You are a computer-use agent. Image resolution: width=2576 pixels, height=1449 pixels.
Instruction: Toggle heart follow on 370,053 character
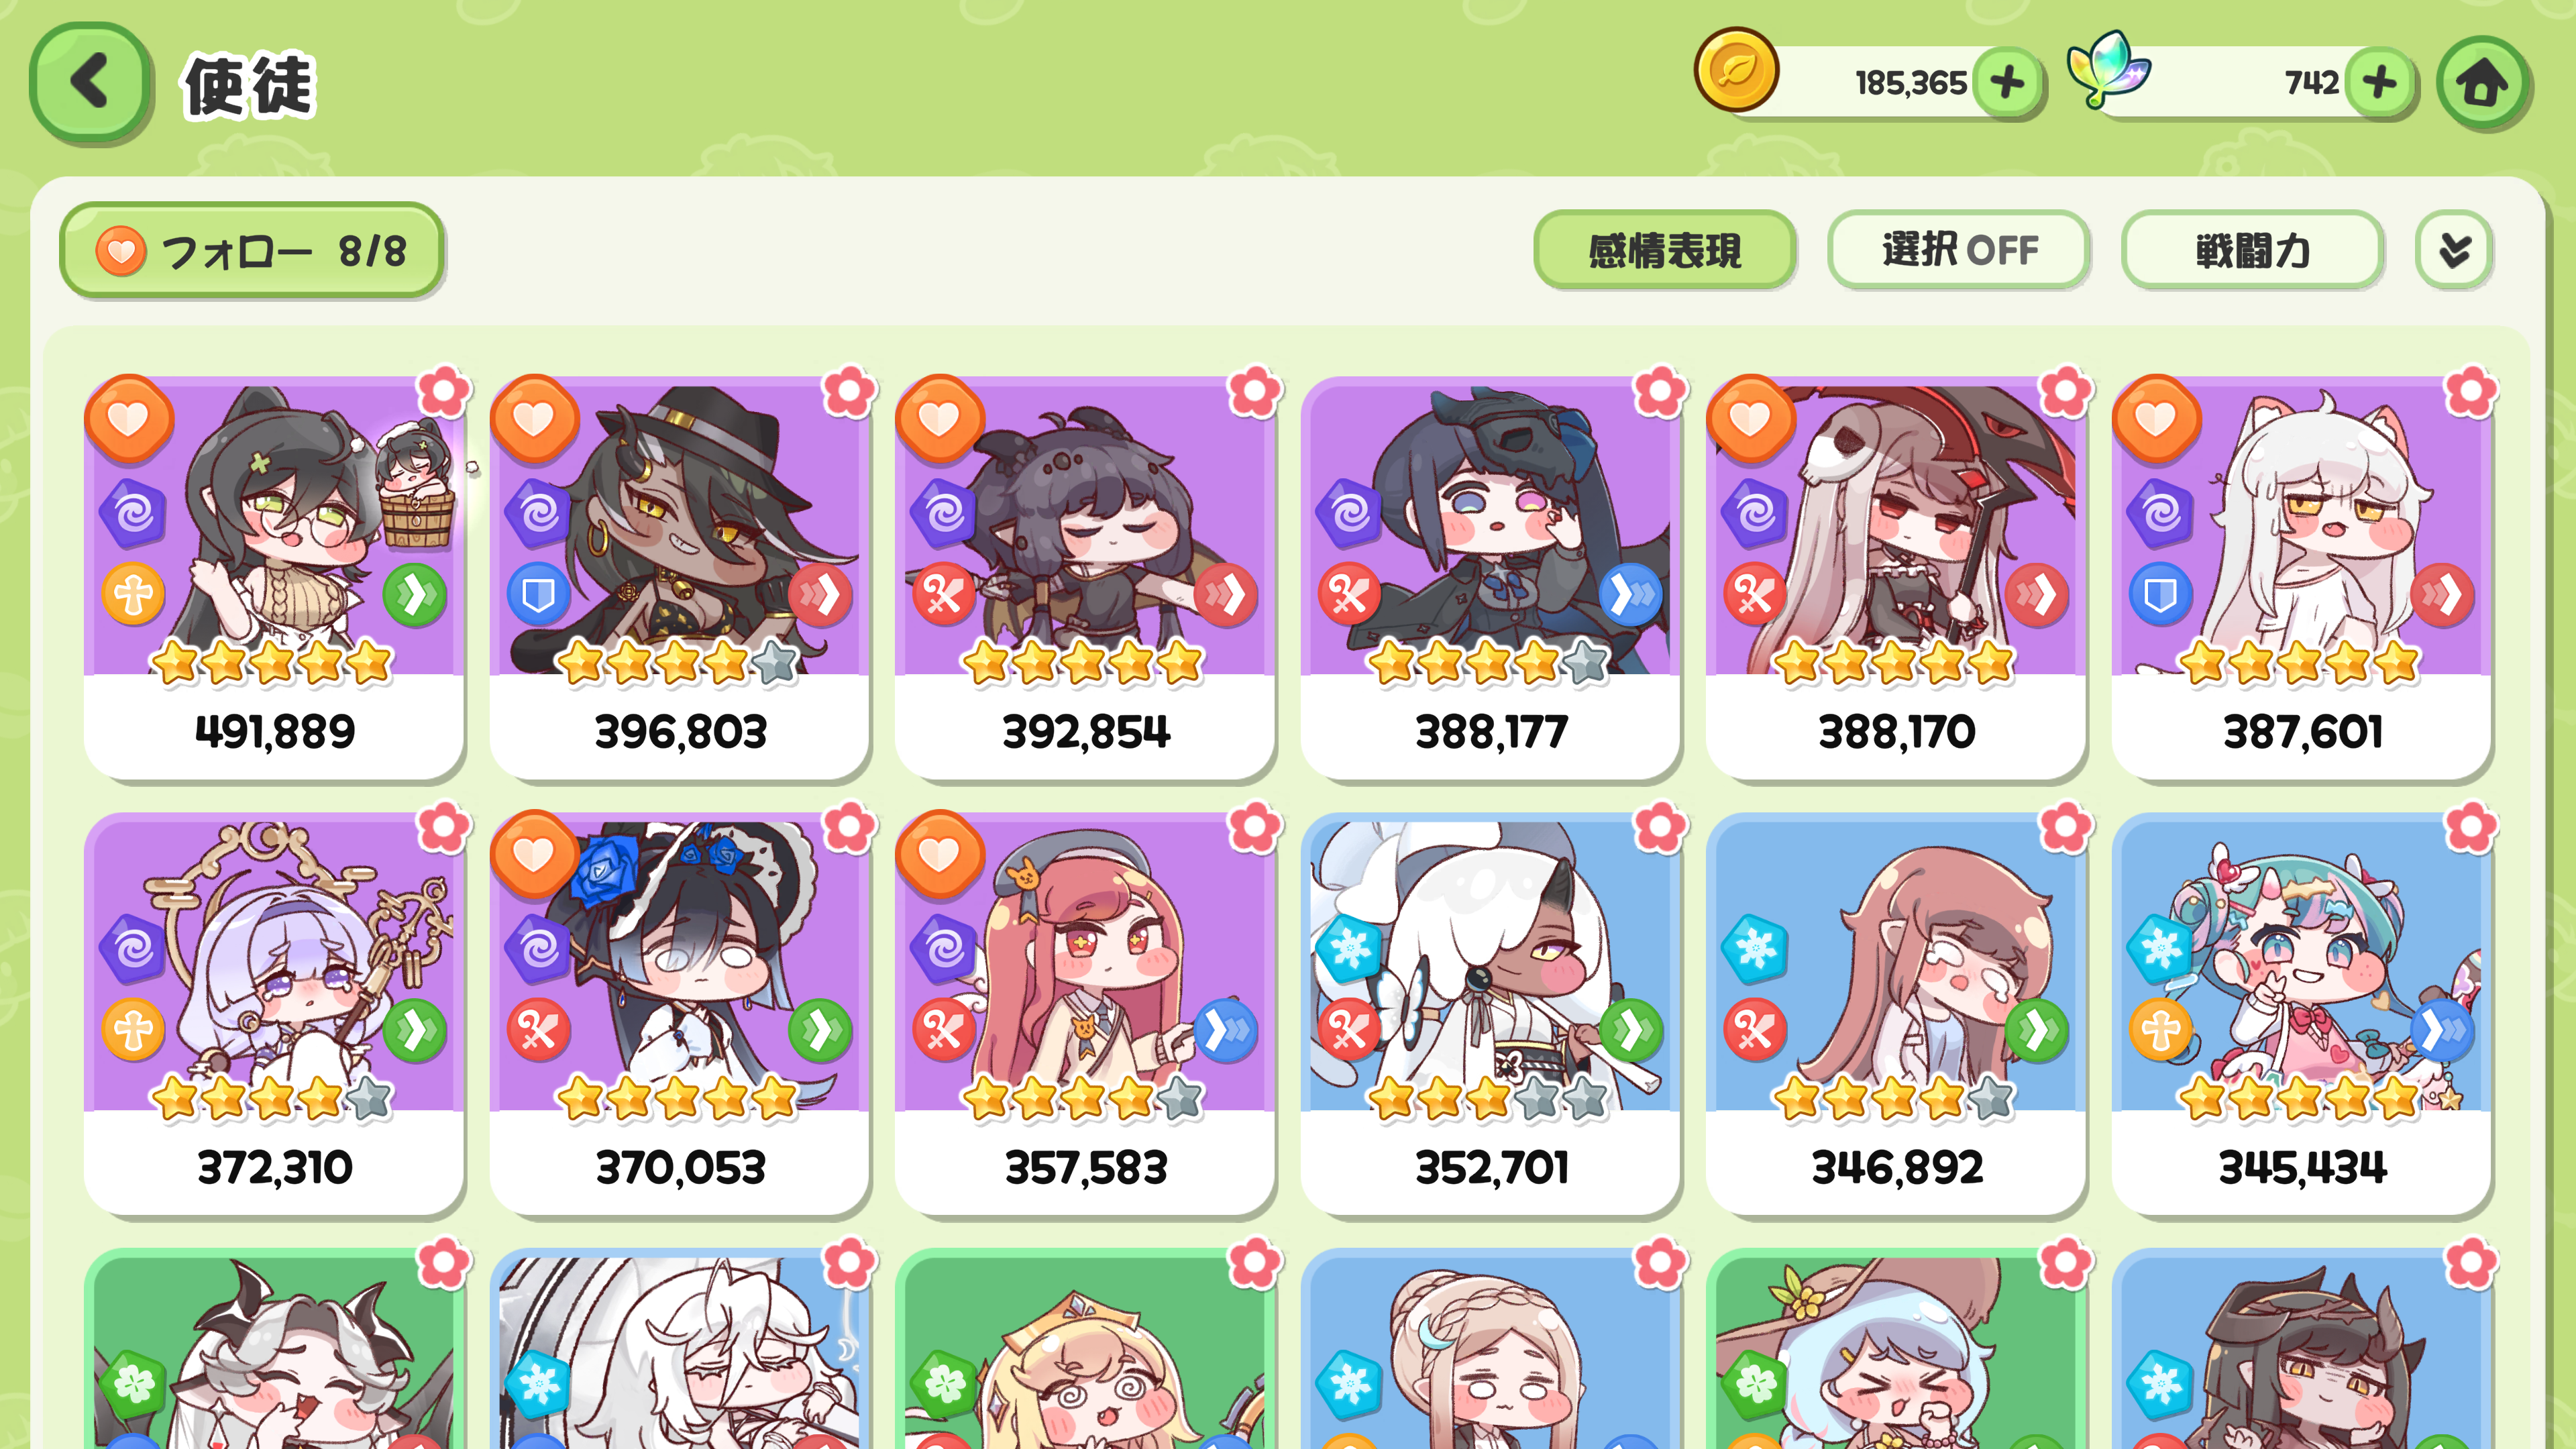[x=534, y=855]
